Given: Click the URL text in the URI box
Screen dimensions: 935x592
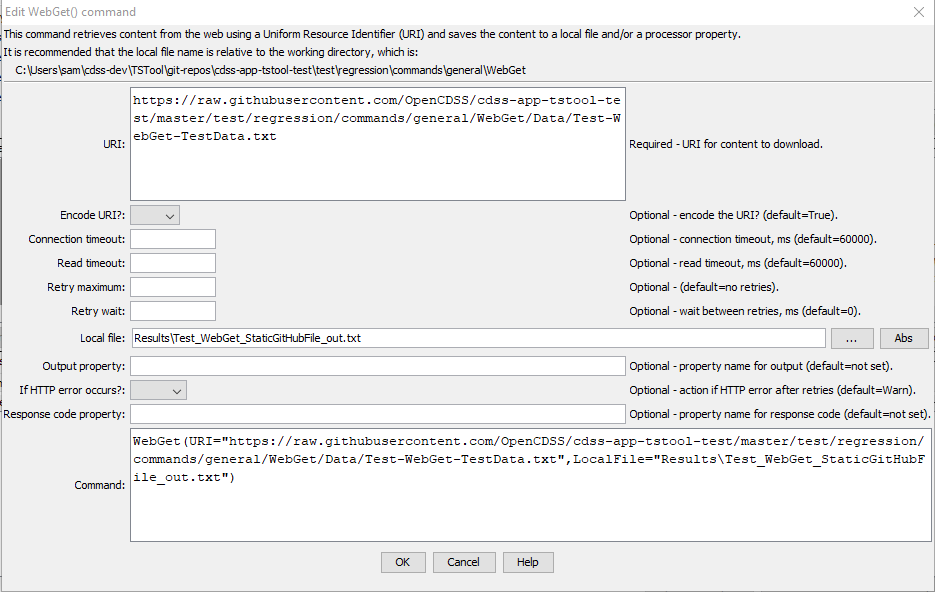Looking at the screenshot, I should point(377,118).
